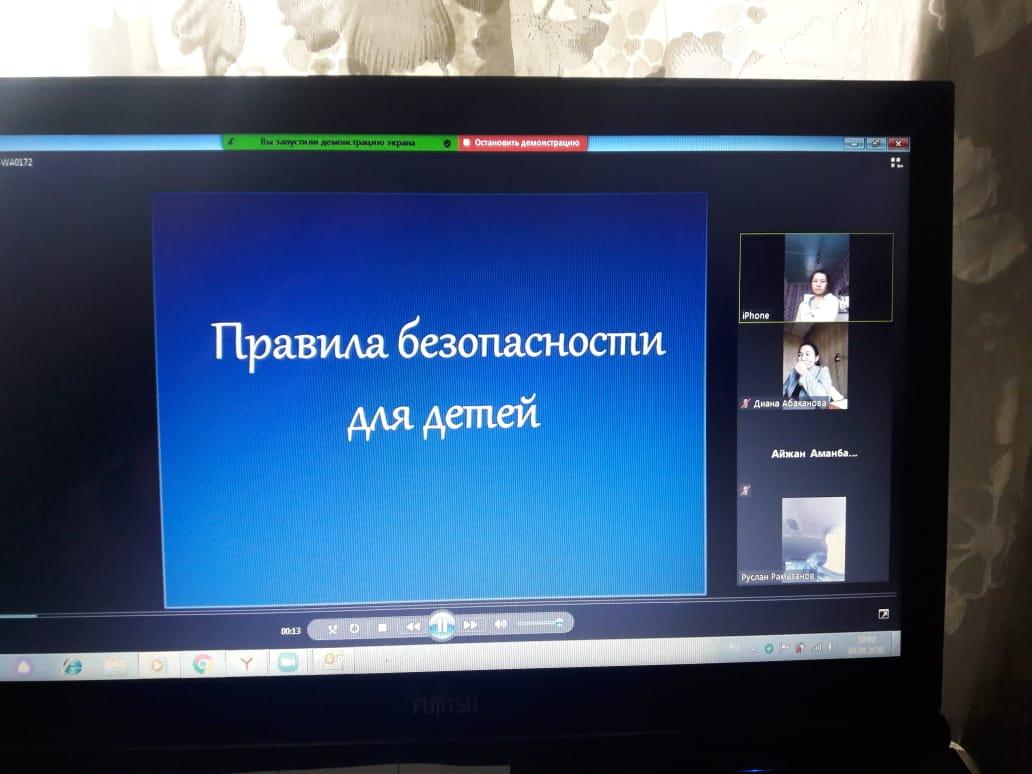Click the Айжан Аманба... participant tile
This screenshot has height=774, width=1032.
pos(814,454)
